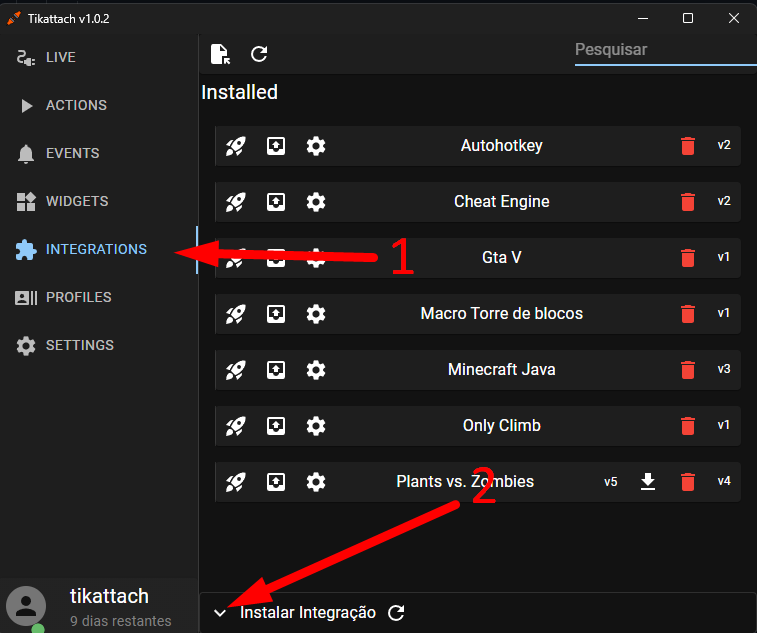Click export icon for Minecraft Java
The height and width of the screenshot is (633, 757).
(276, 370)
